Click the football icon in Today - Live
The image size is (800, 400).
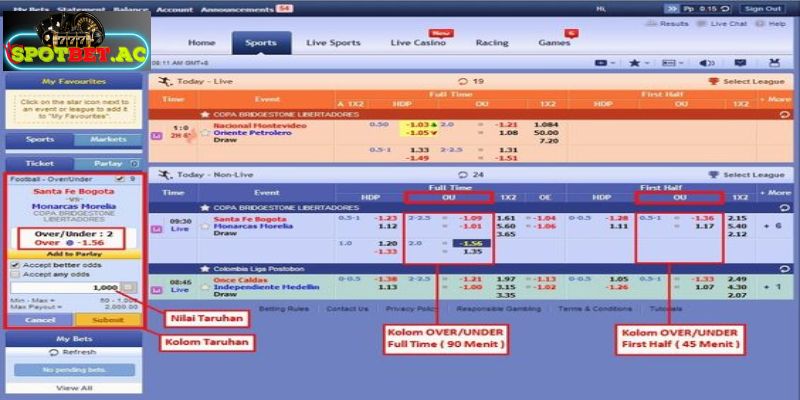pyautogui.click(x=165, y=82)
